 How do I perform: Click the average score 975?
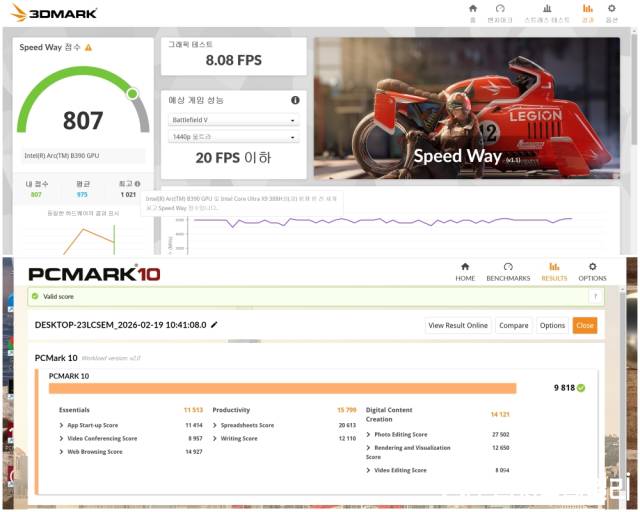pos(82,195)
